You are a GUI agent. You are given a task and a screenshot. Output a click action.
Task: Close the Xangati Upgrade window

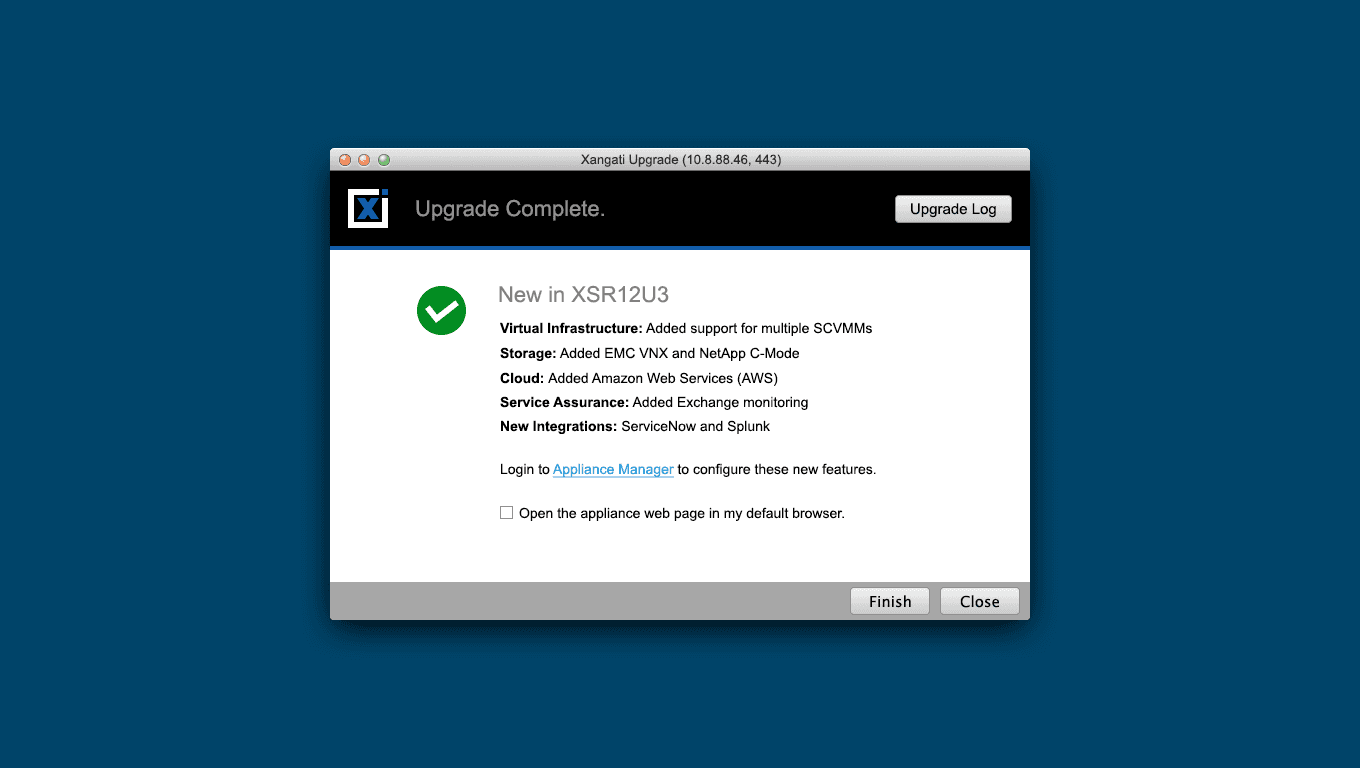pyautogui.click(x=345, y=160)
